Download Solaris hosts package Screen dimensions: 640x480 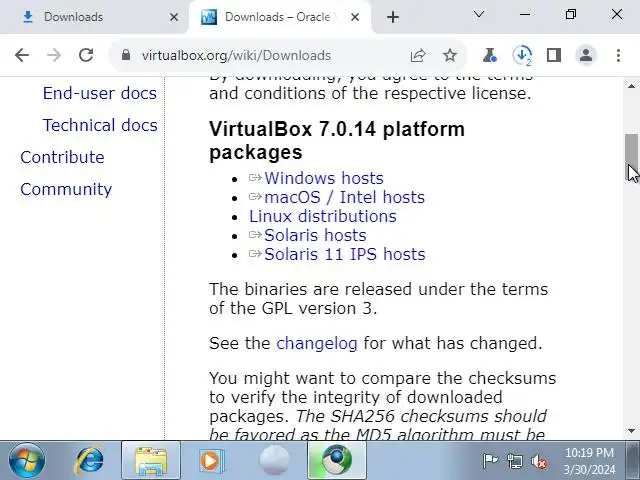click(x=315, y=236)
